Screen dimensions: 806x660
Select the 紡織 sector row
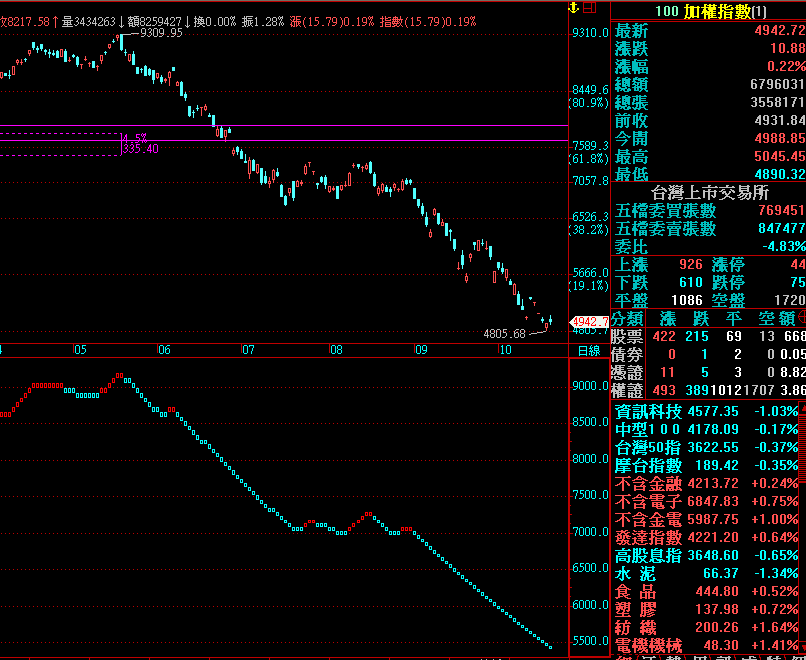(x=704, y=627)
